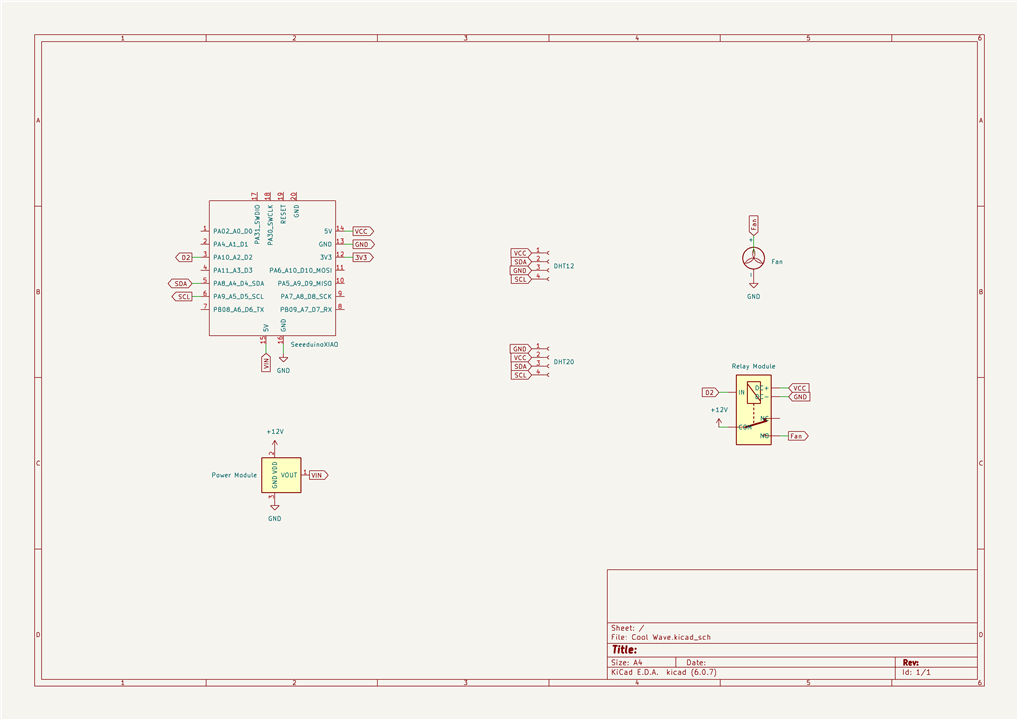Click GND power symbol below Power Module
The height and width of the screenshot is (720, 1018).
tap(275, 507)
